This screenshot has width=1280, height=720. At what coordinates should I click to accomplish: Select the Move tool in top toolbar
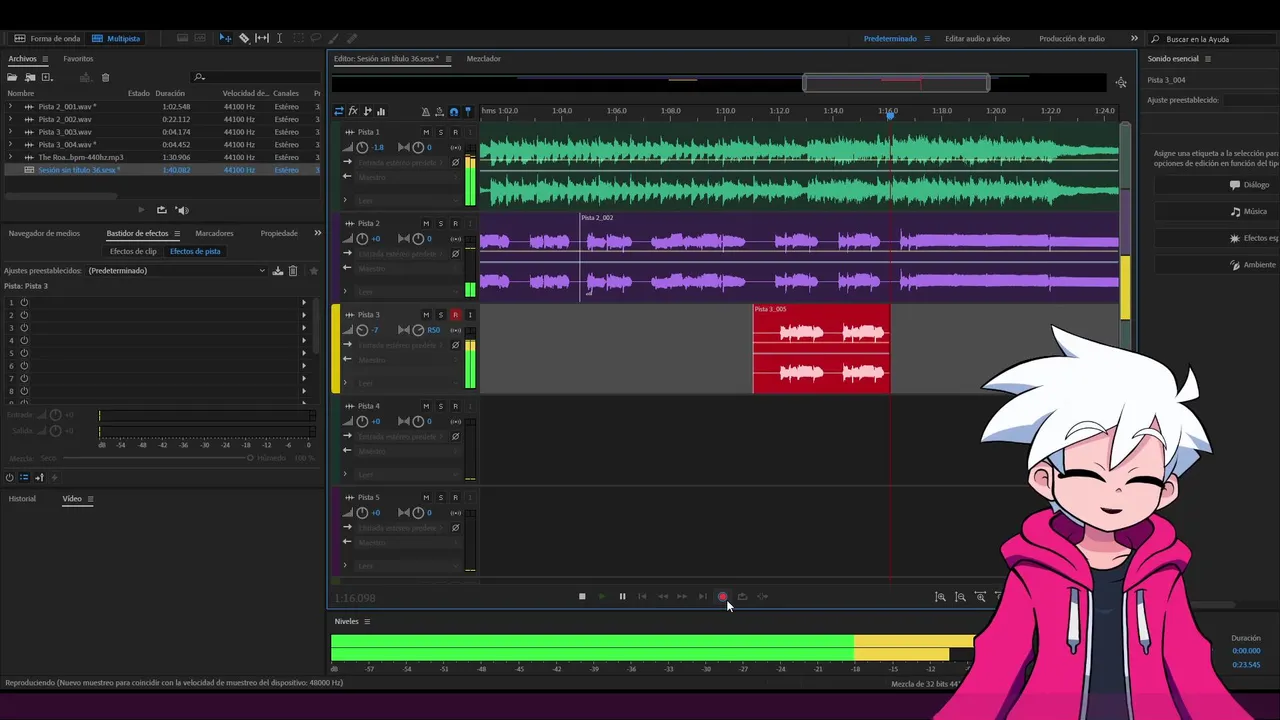pyautogui.click(x=225, y=38)
